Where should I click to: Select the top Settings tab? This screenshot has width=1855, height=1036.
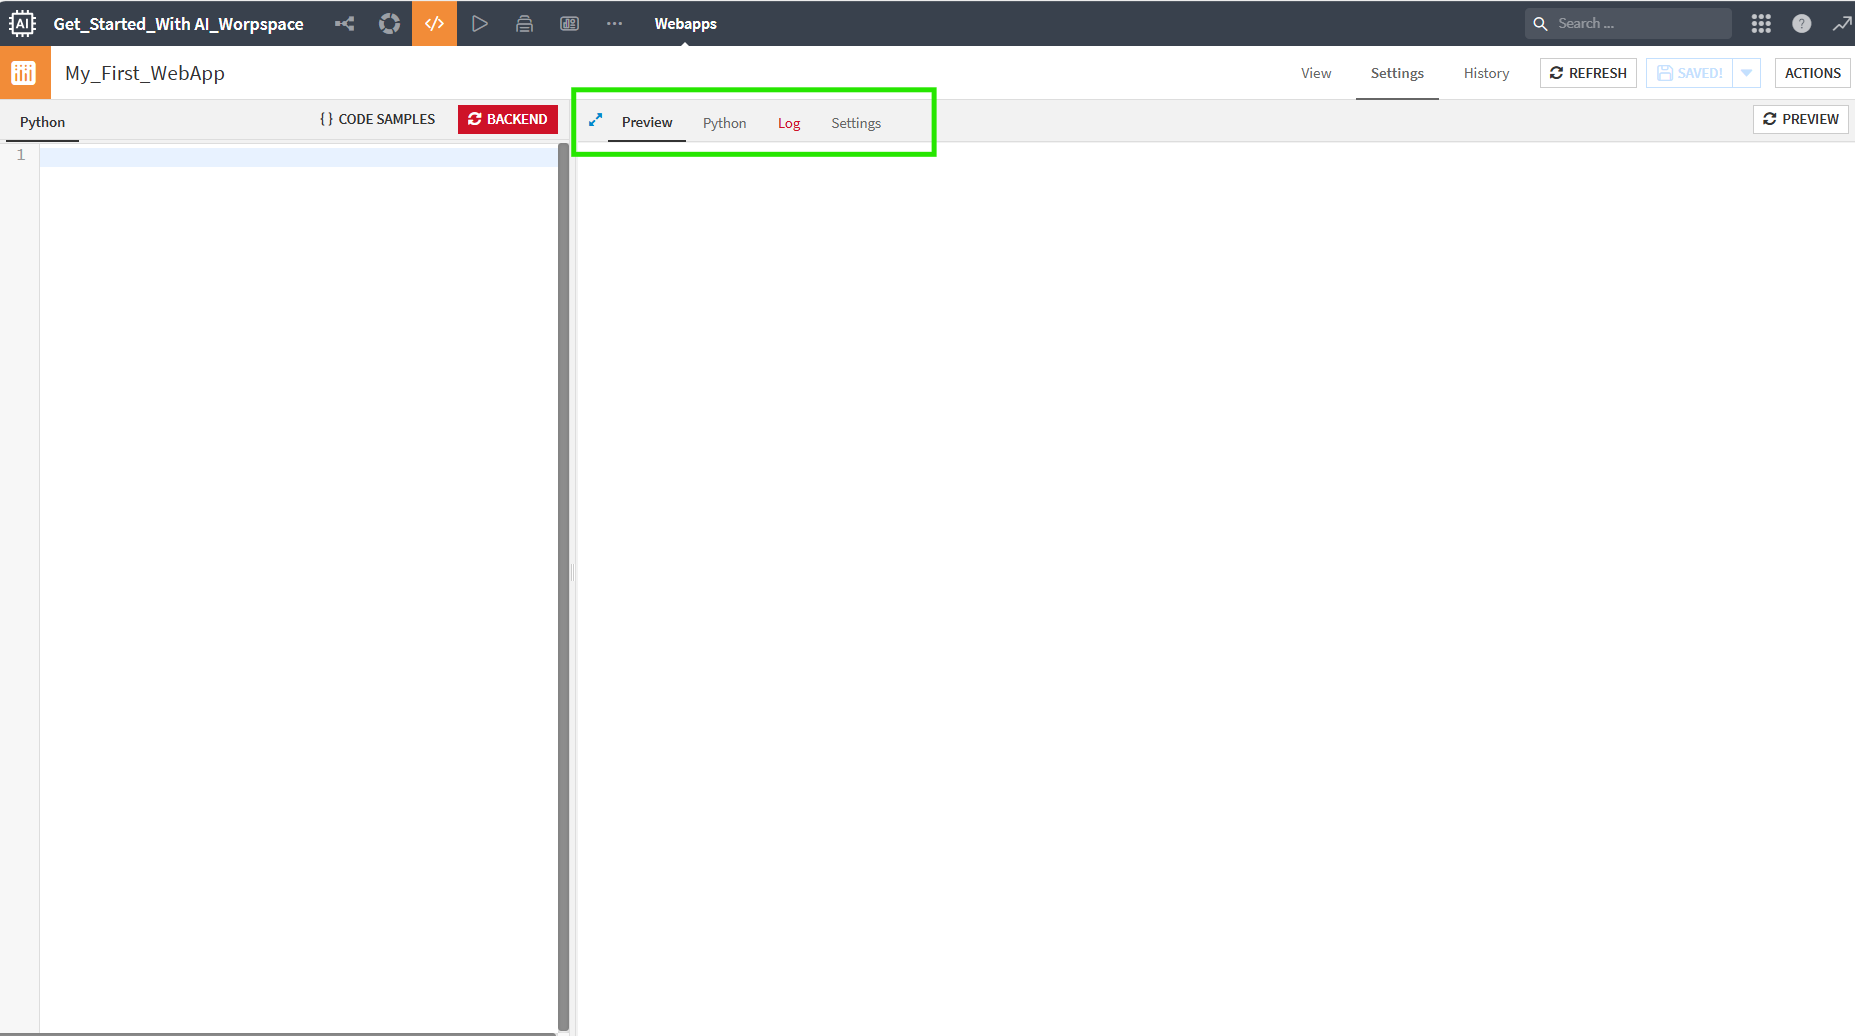(1397, 73)
